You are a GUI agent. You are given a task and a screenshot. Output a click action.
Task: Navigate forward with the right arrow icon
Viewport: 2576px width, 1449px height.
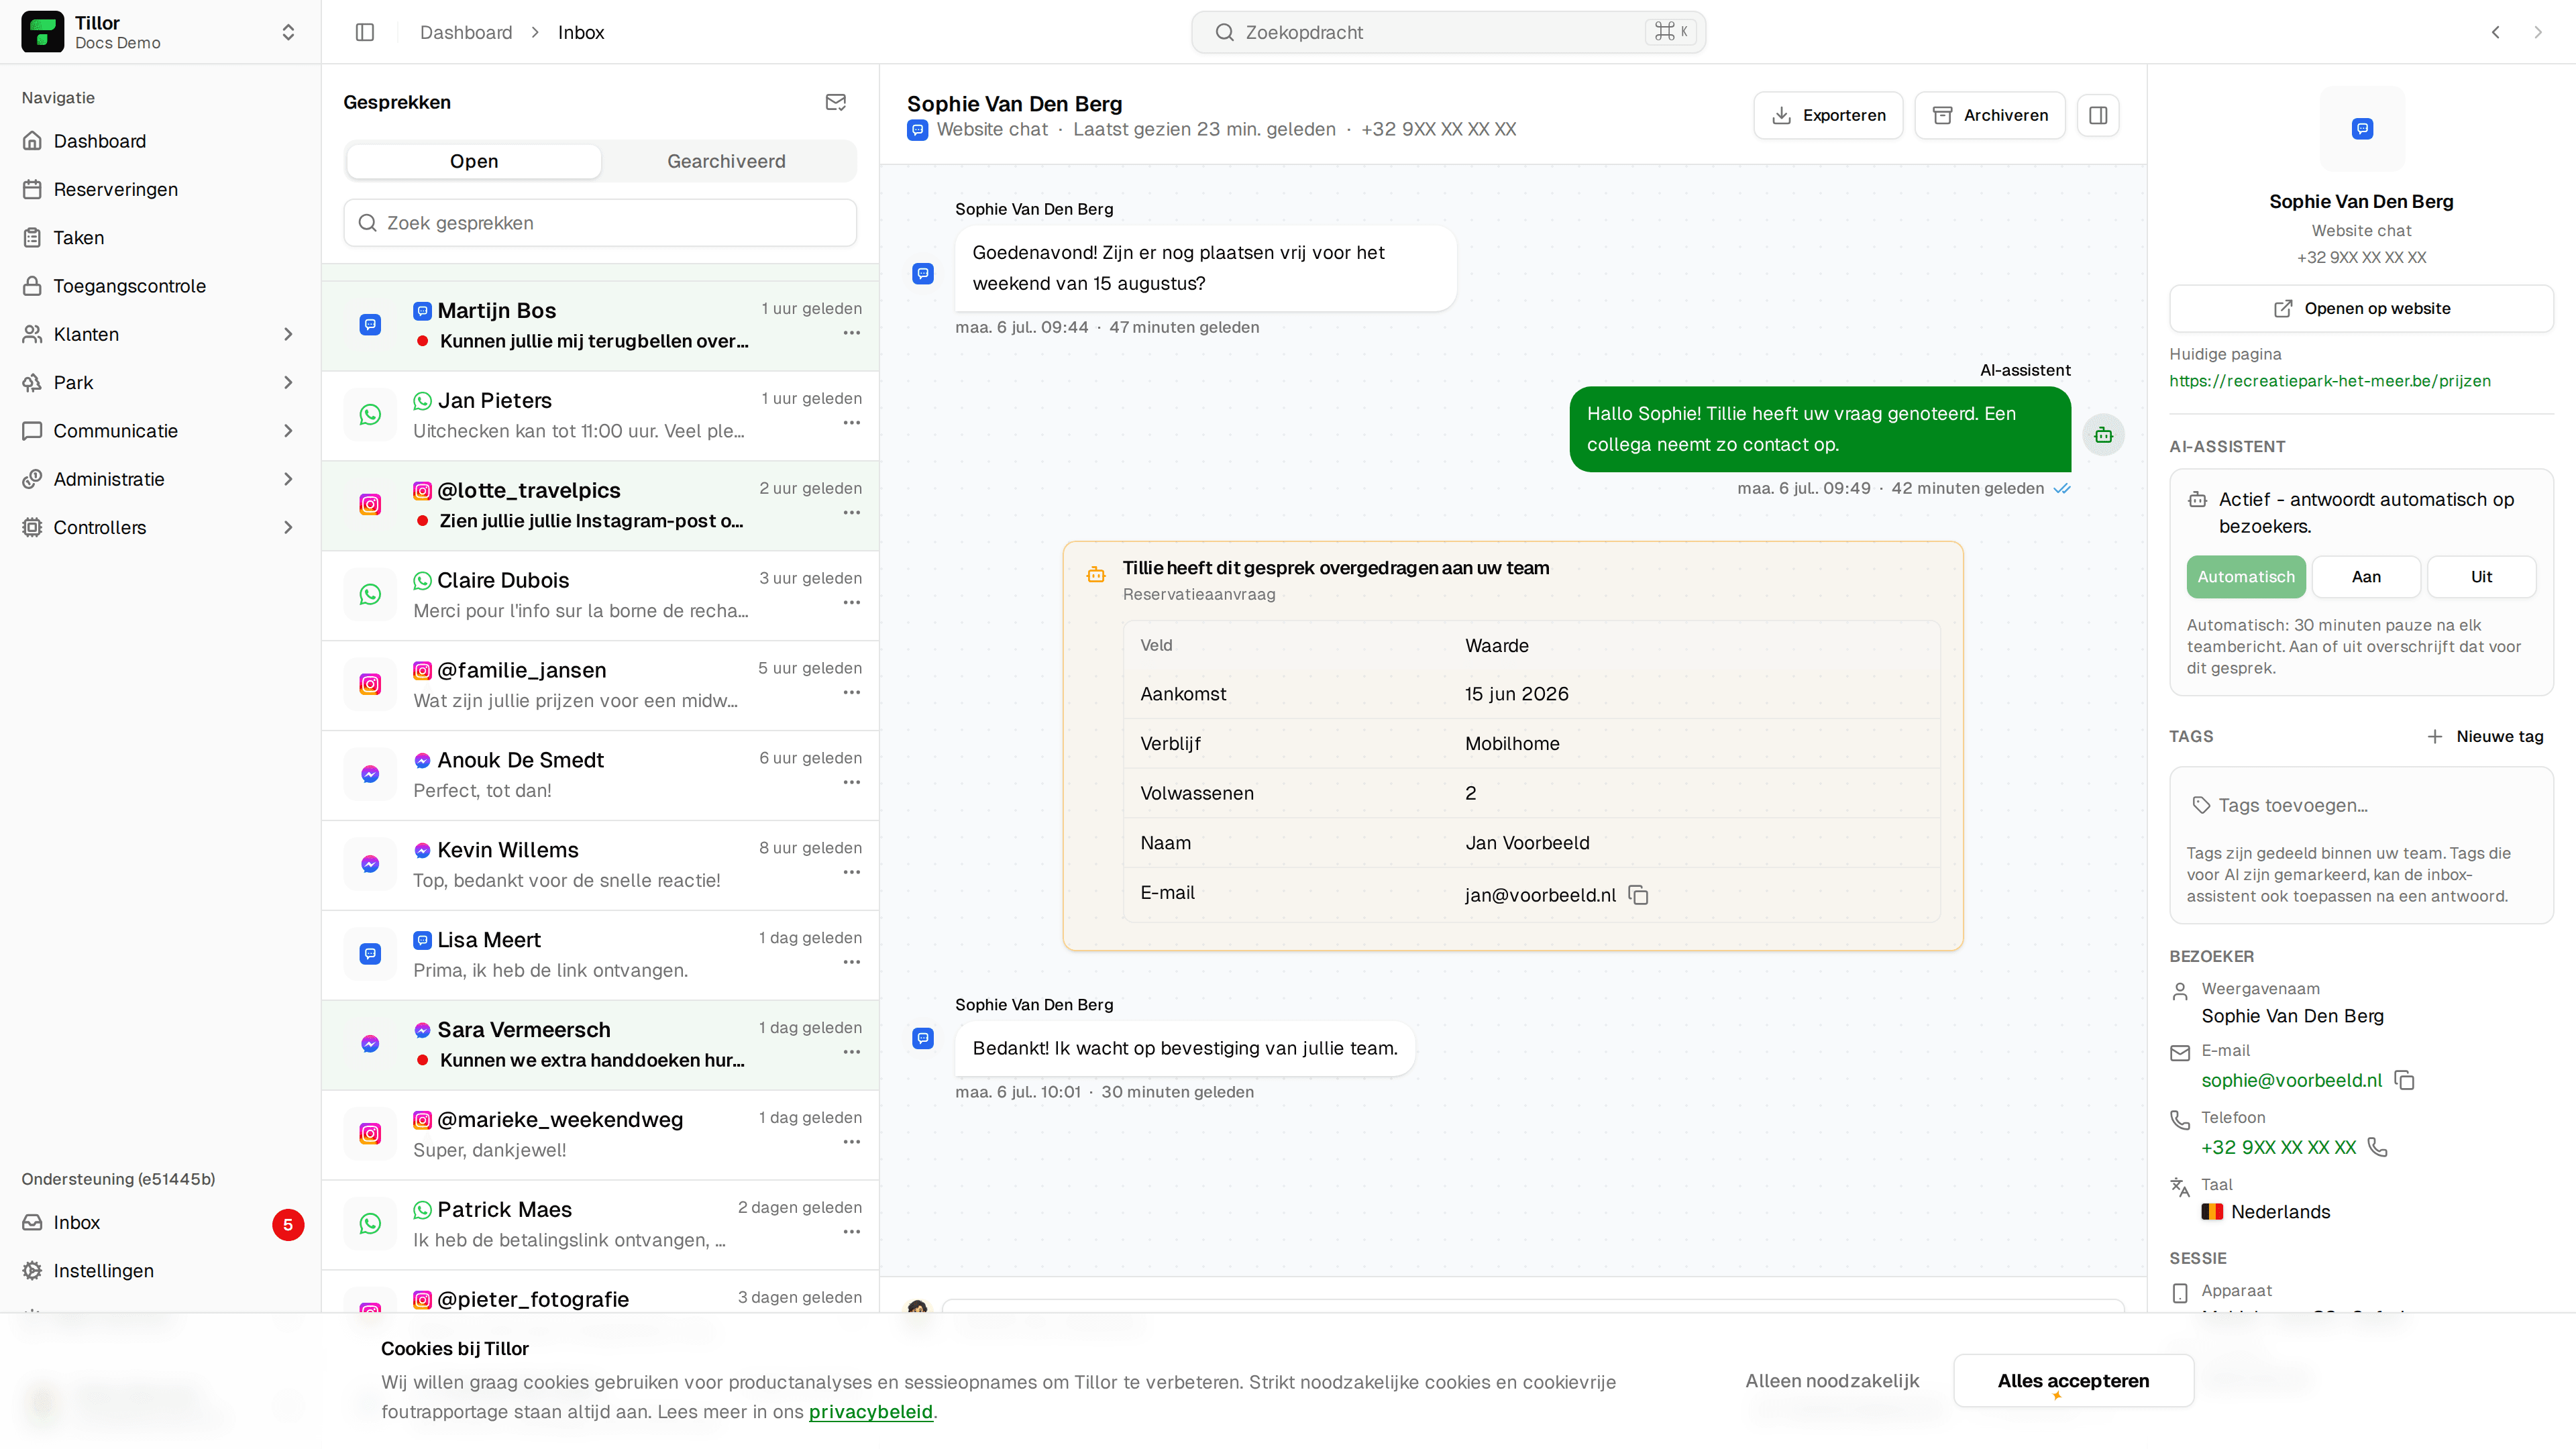point(2538,32)
